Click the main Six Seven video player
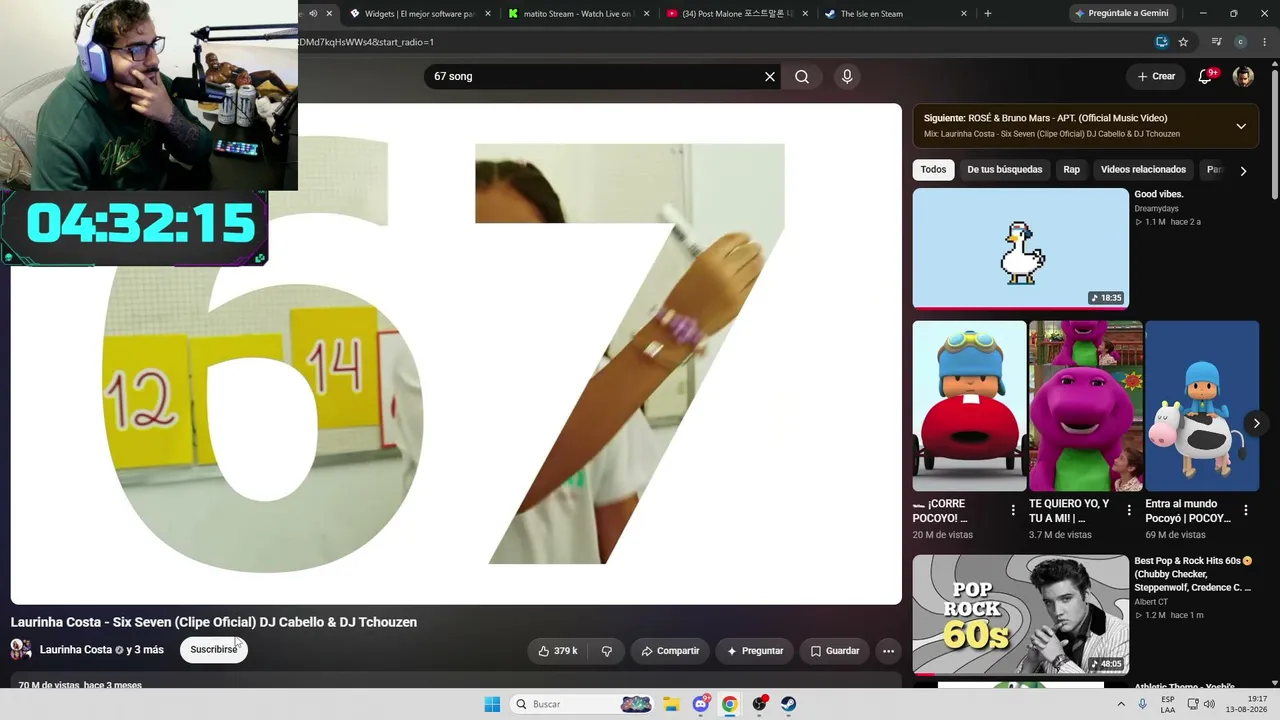 [456, 354]
